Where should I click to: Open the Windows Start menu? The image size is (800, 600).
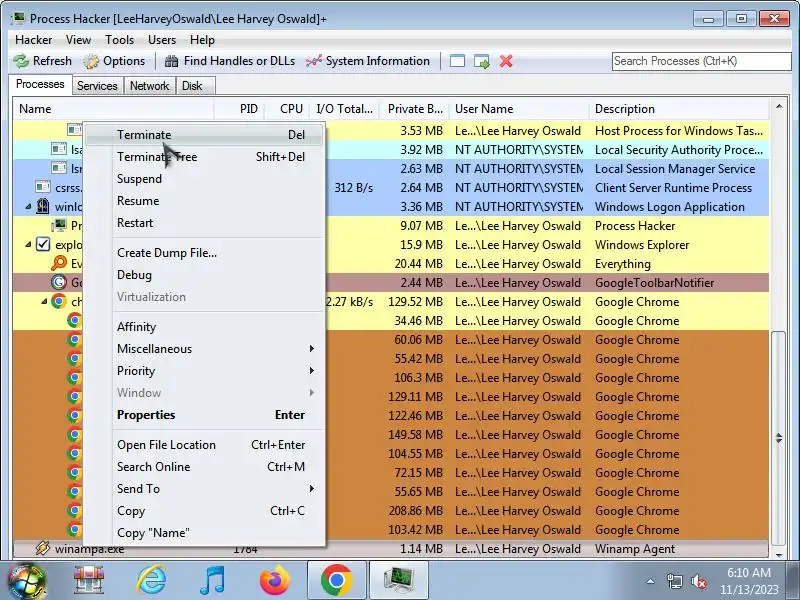[28, 581]
